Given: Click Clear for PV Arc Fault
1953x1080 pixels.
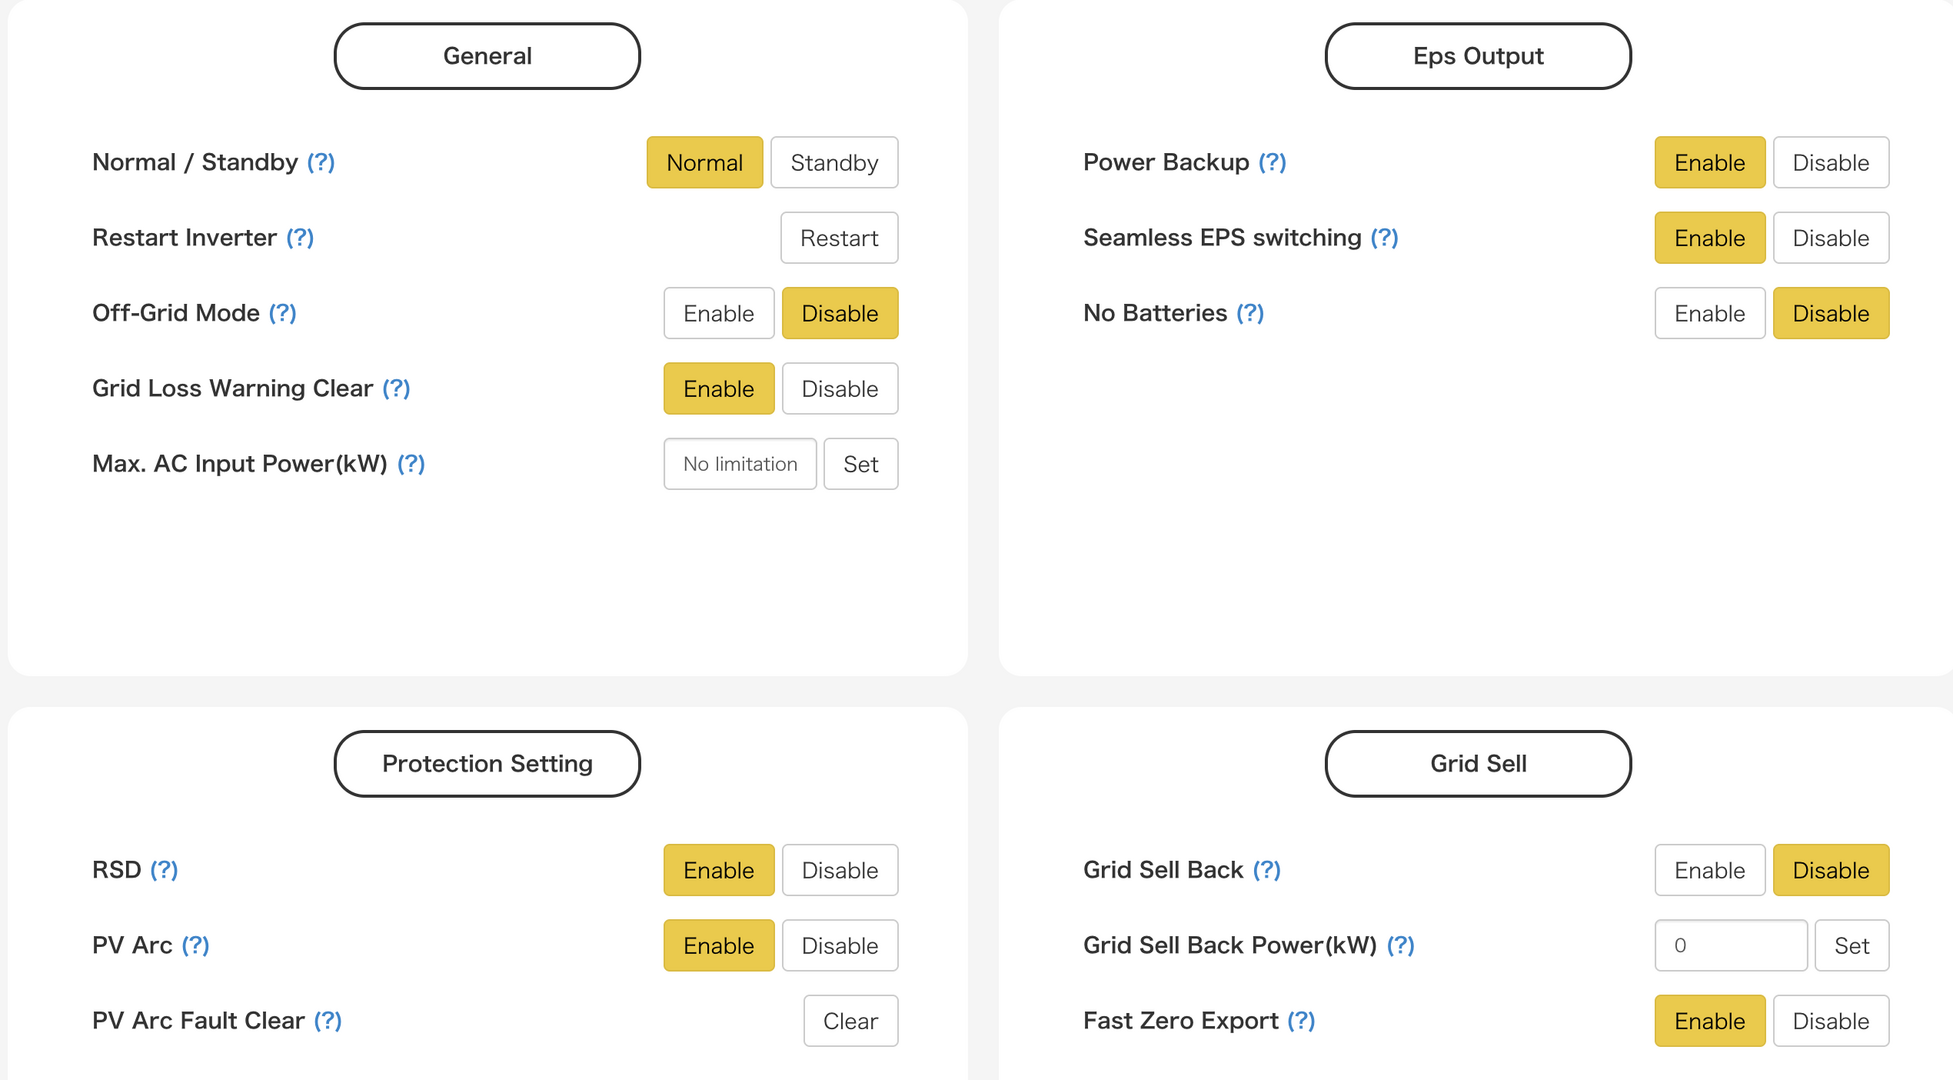Looking at the screenshot, I should (x=850, y=1021).
